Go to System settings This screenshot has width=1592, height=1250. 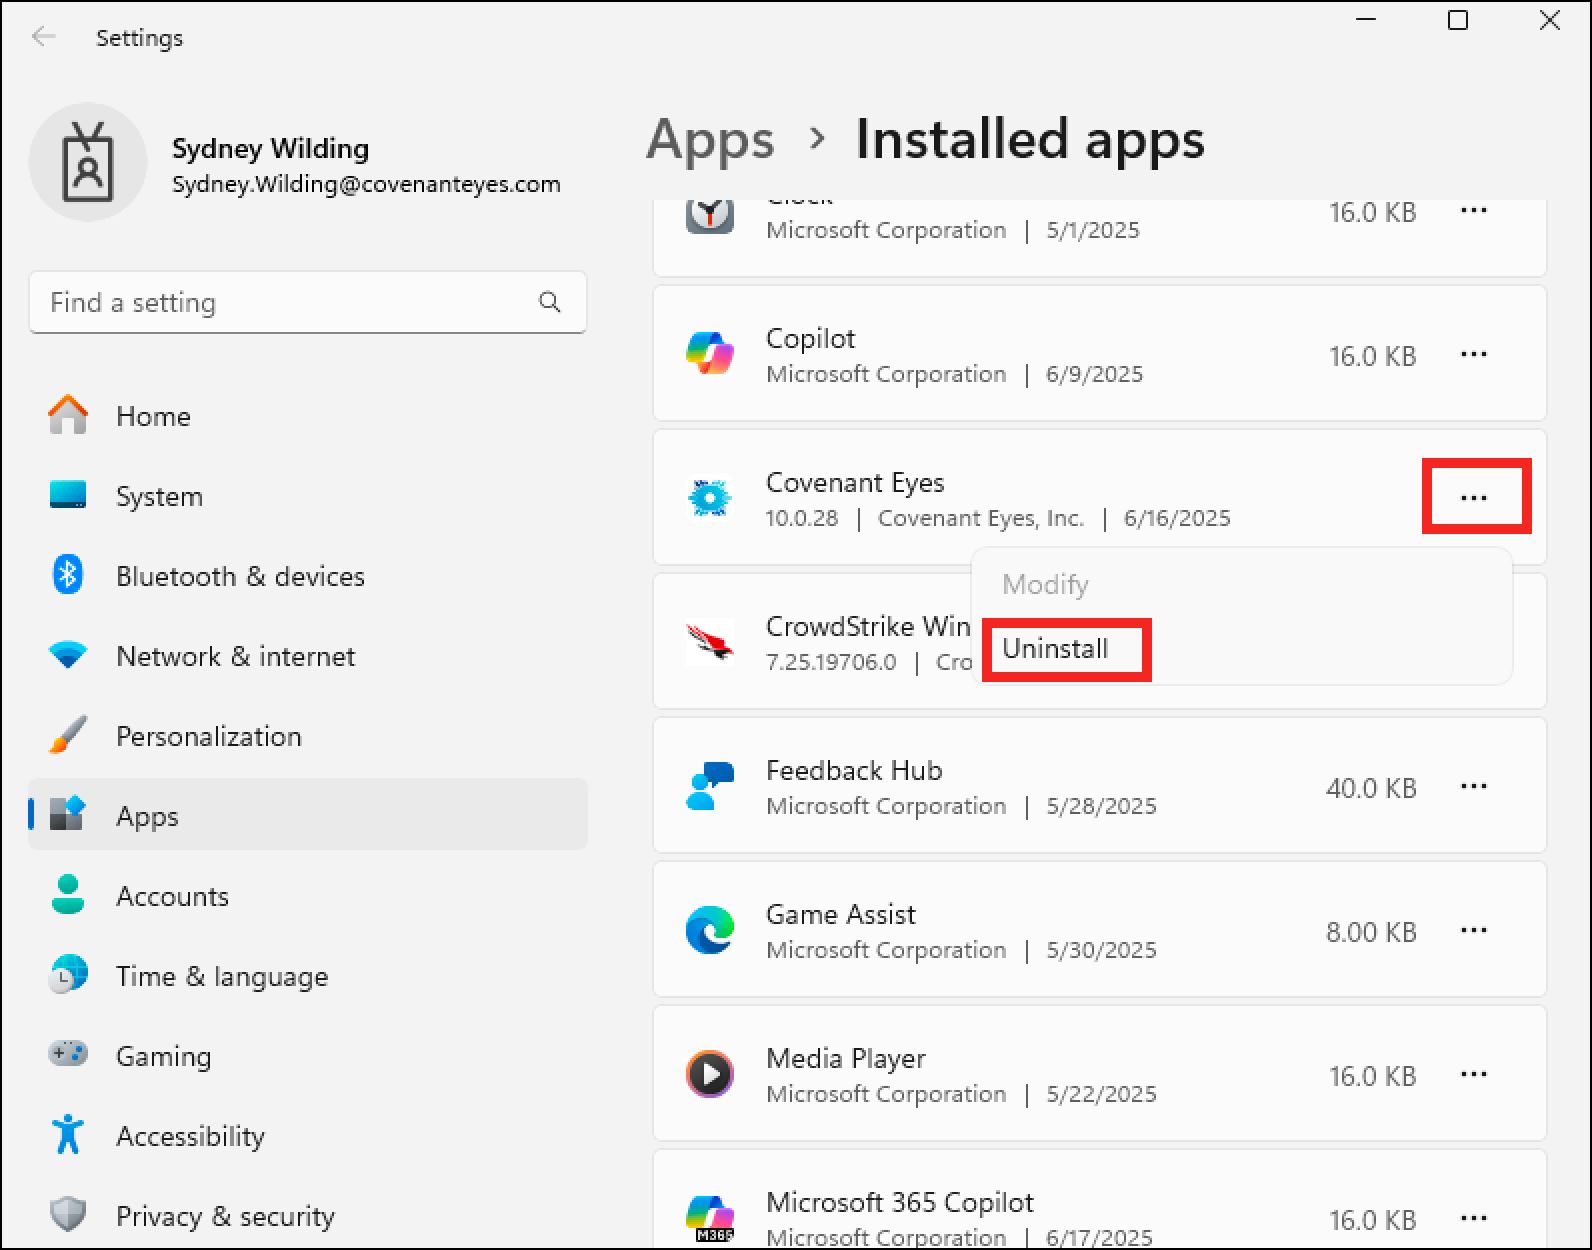[308, 496]
